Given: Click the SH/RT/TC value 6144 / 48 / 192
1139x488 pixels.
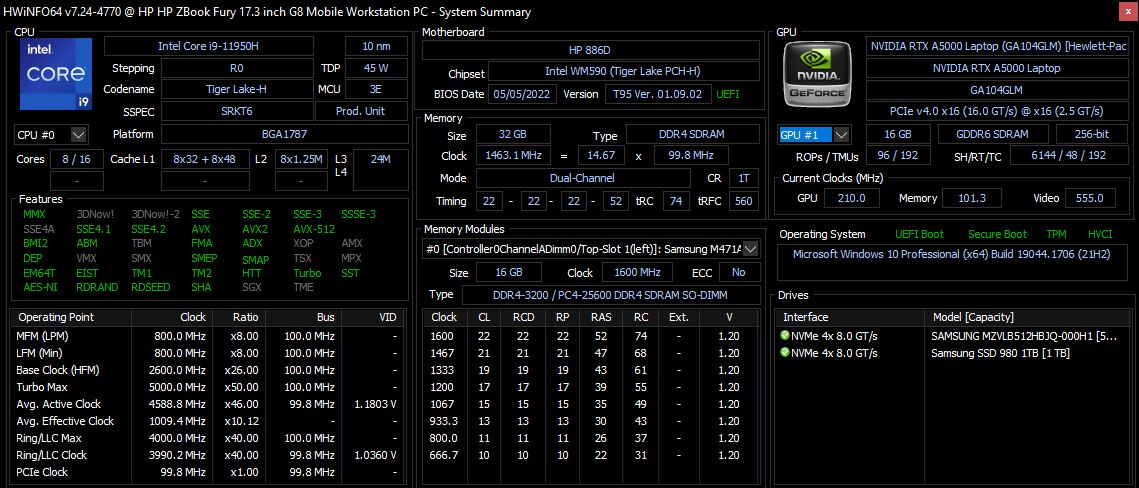Looking at the screenshot, I should click(1069, 156).
